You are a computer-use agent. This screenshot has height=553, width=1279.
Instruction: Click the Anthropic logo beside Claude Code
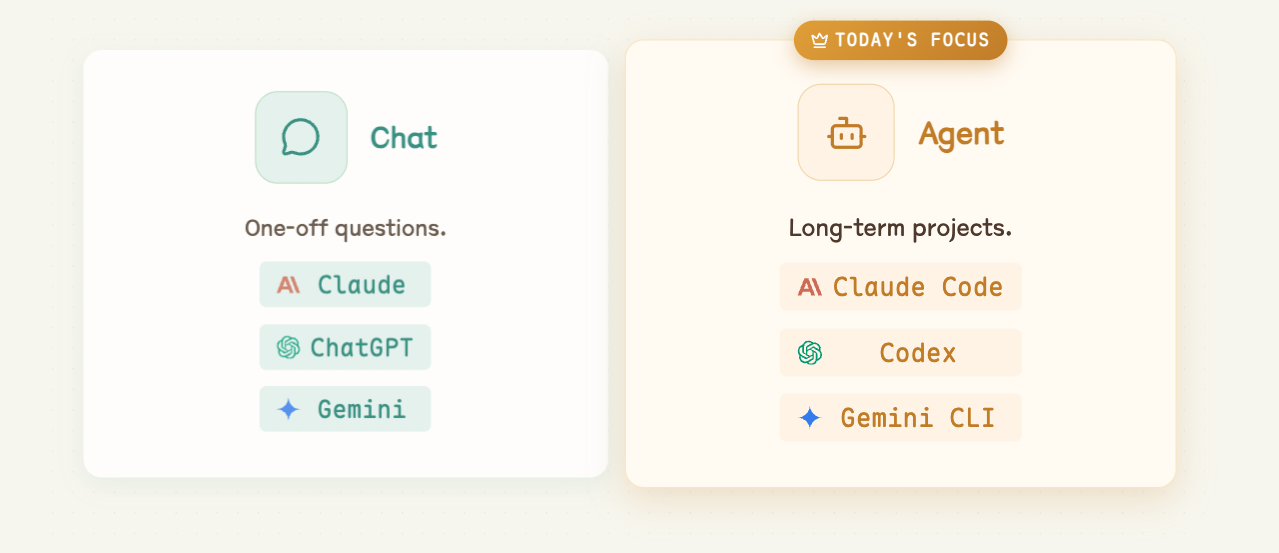coord(810,288)
